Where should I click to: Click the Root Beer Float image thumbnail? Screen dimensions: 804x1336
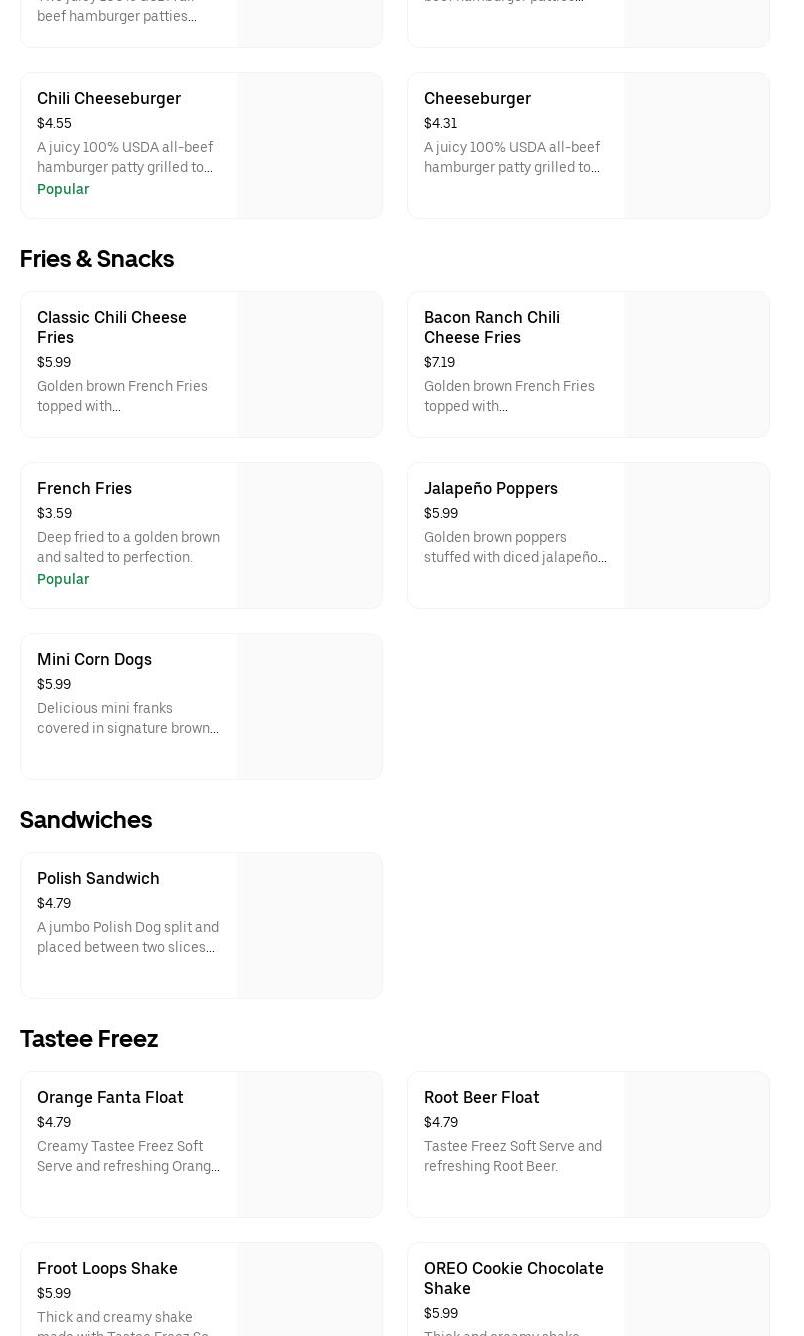696,1144
